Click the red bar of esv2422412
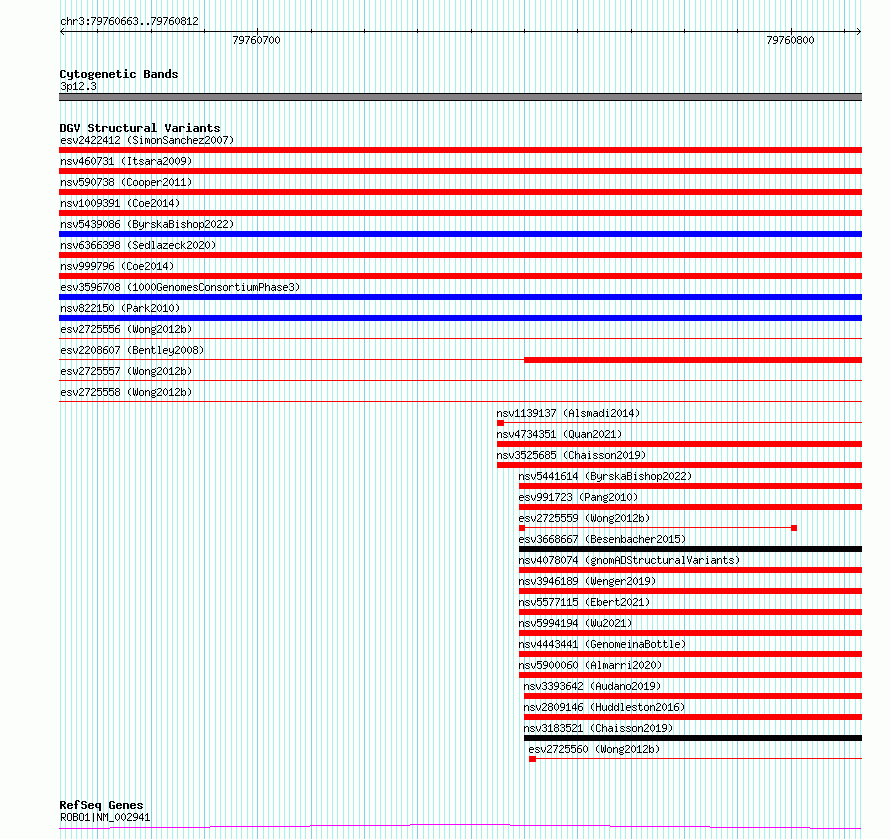Viewport: 890px width, 839px height. coord(460,150)
